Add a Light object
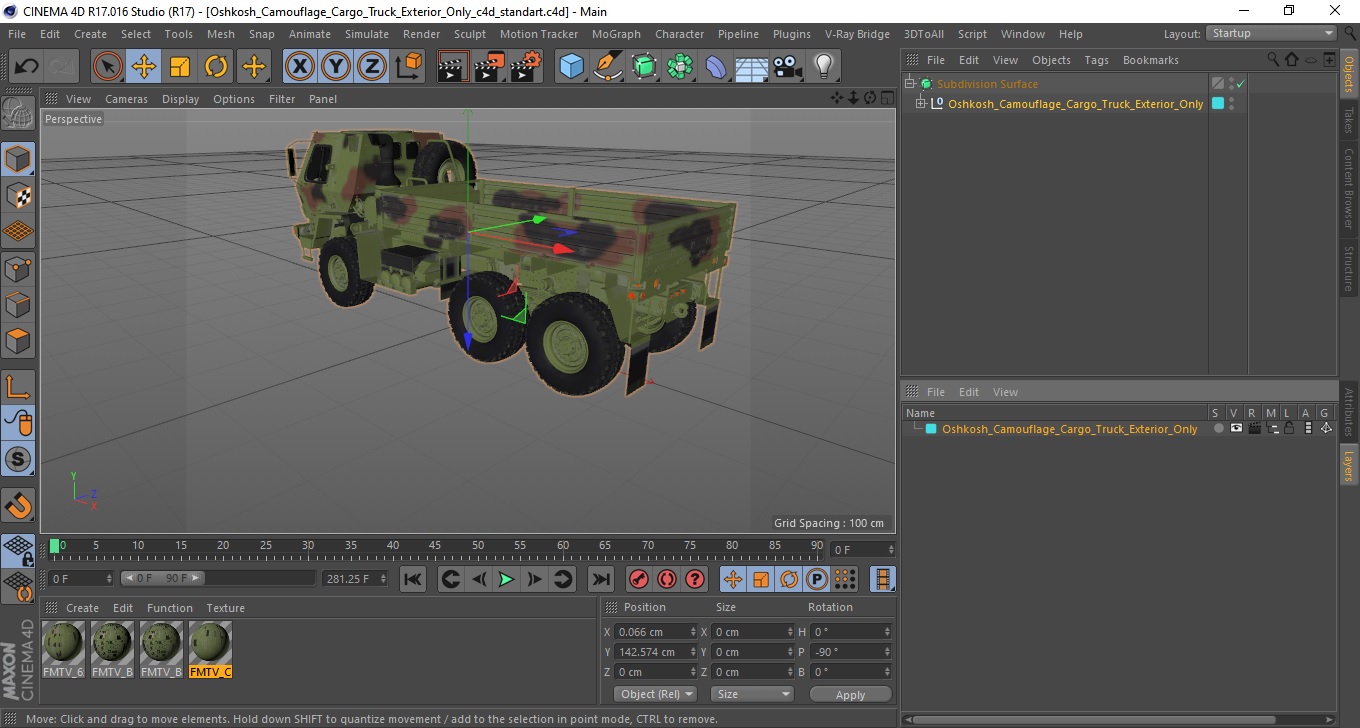Viewport: 1360px width, 728px height. [x=823, y=67]
